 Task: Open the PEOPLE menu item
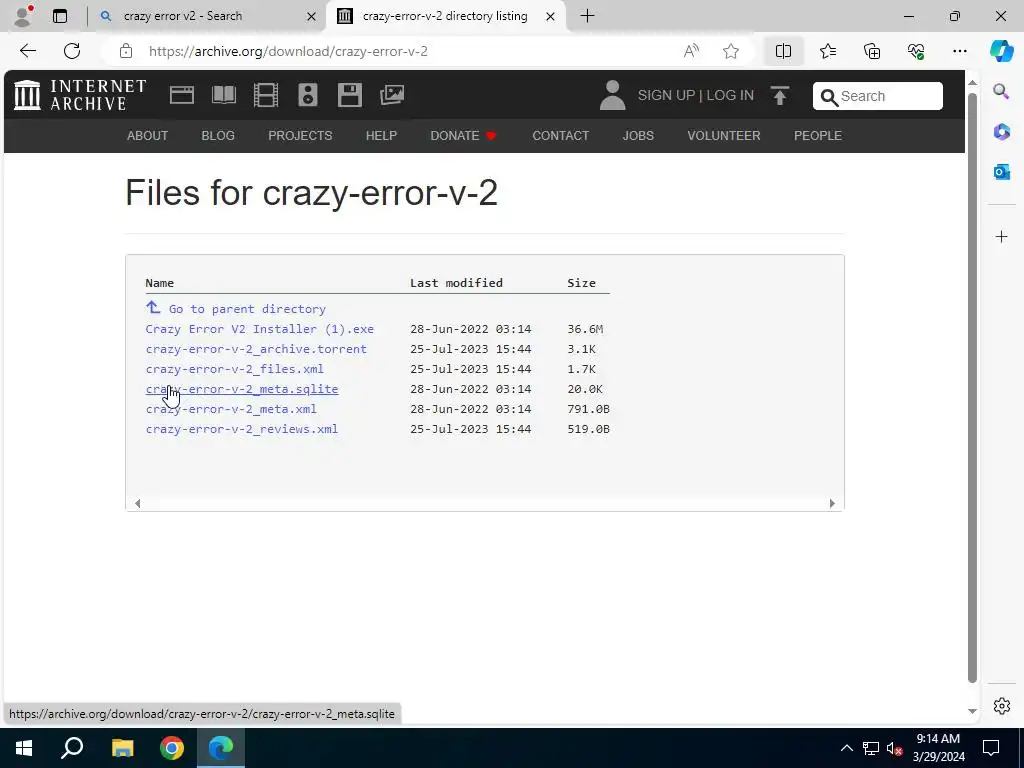tap(818, 136)
